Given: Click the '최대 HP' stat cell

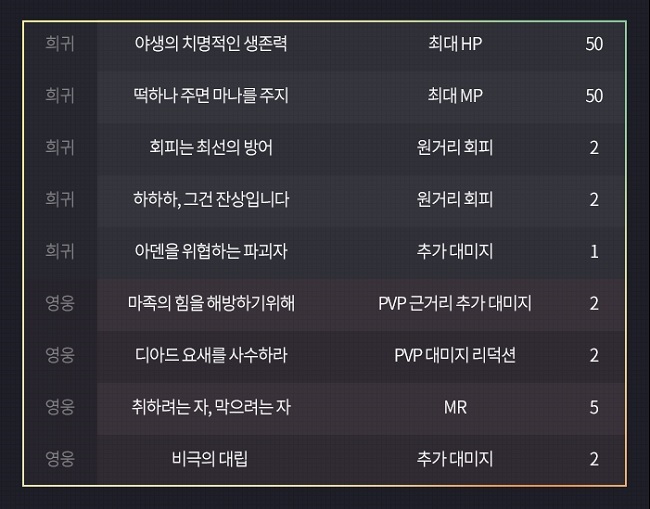Looking at the screenshot, I should click(455, 43).
